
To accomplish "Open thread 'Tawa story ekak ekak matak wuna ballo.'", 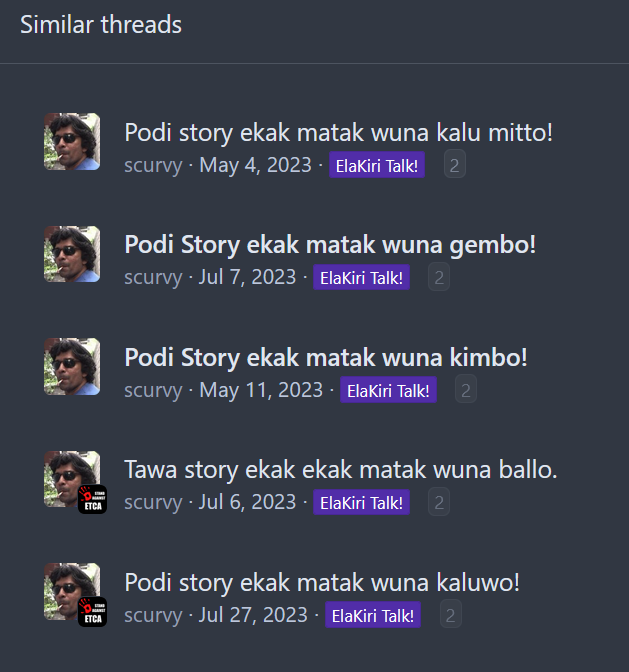I will 341,470.
